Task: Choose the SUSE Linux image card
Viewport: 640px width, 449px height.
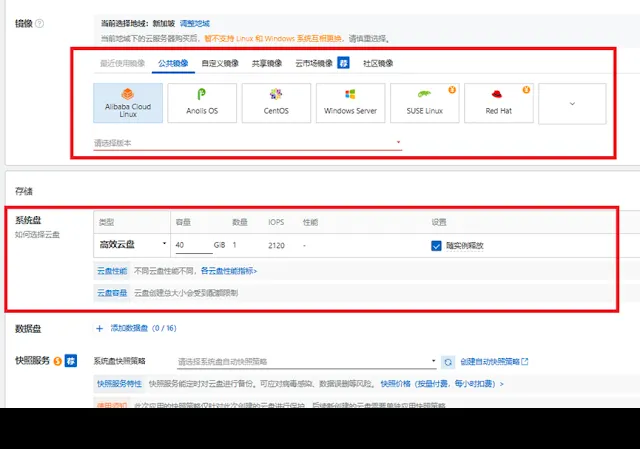Action: (425, 103)
